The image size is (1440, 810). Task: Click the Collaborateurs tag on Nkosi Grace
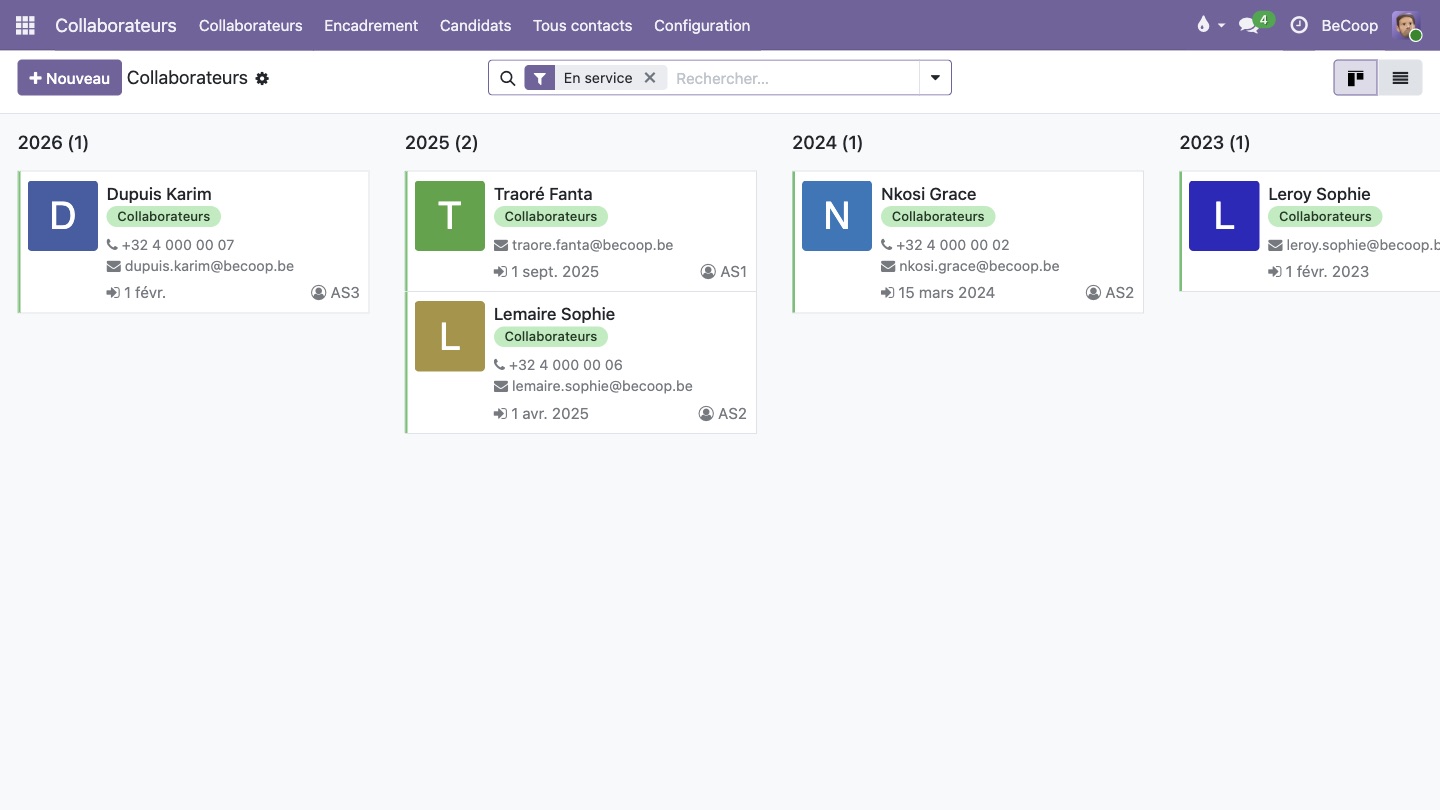pos(938,216)
